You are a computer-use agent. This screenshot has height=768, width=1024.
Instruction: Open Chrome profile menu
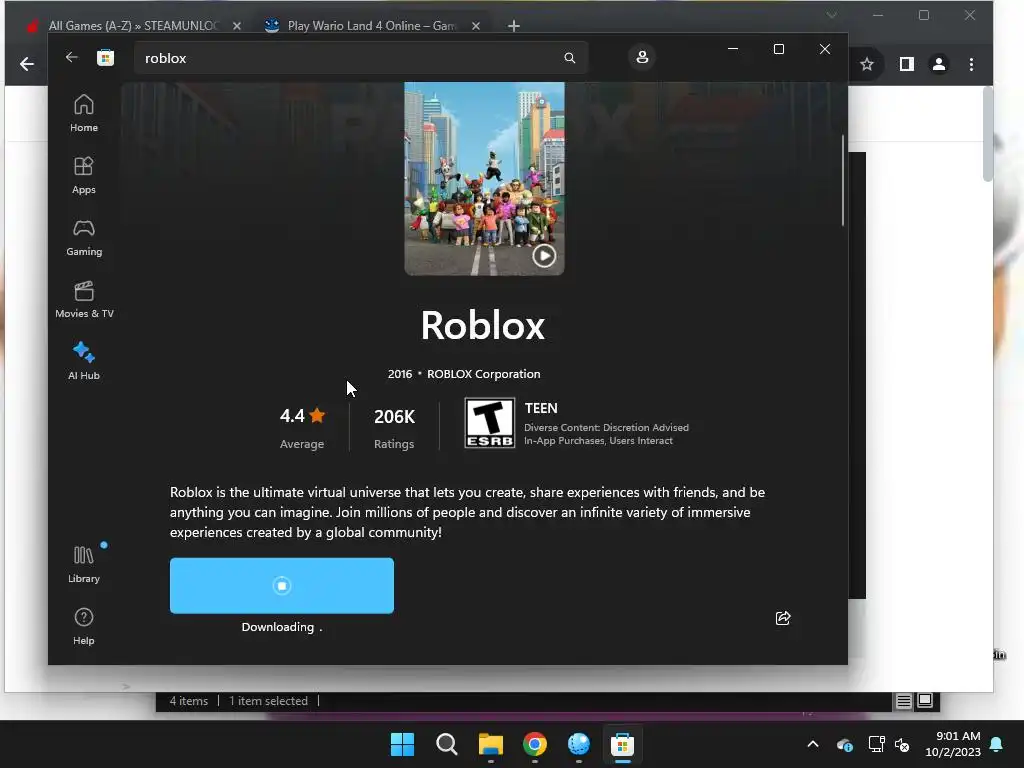939,64
